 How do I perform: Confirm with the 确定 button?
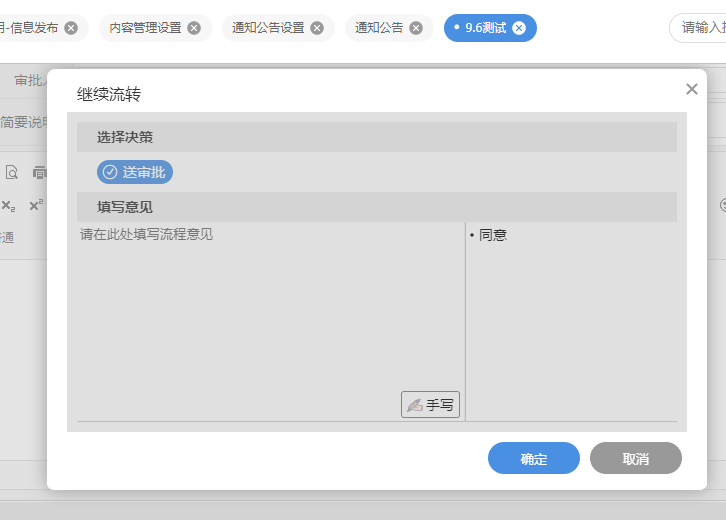coord(533,458)
